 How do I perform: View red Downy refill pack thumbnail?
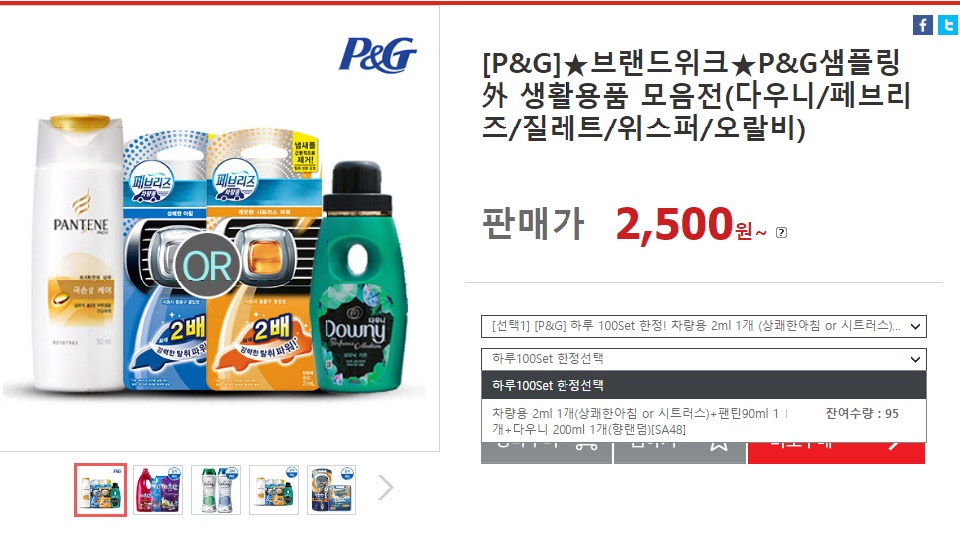(x=158, y=490)
